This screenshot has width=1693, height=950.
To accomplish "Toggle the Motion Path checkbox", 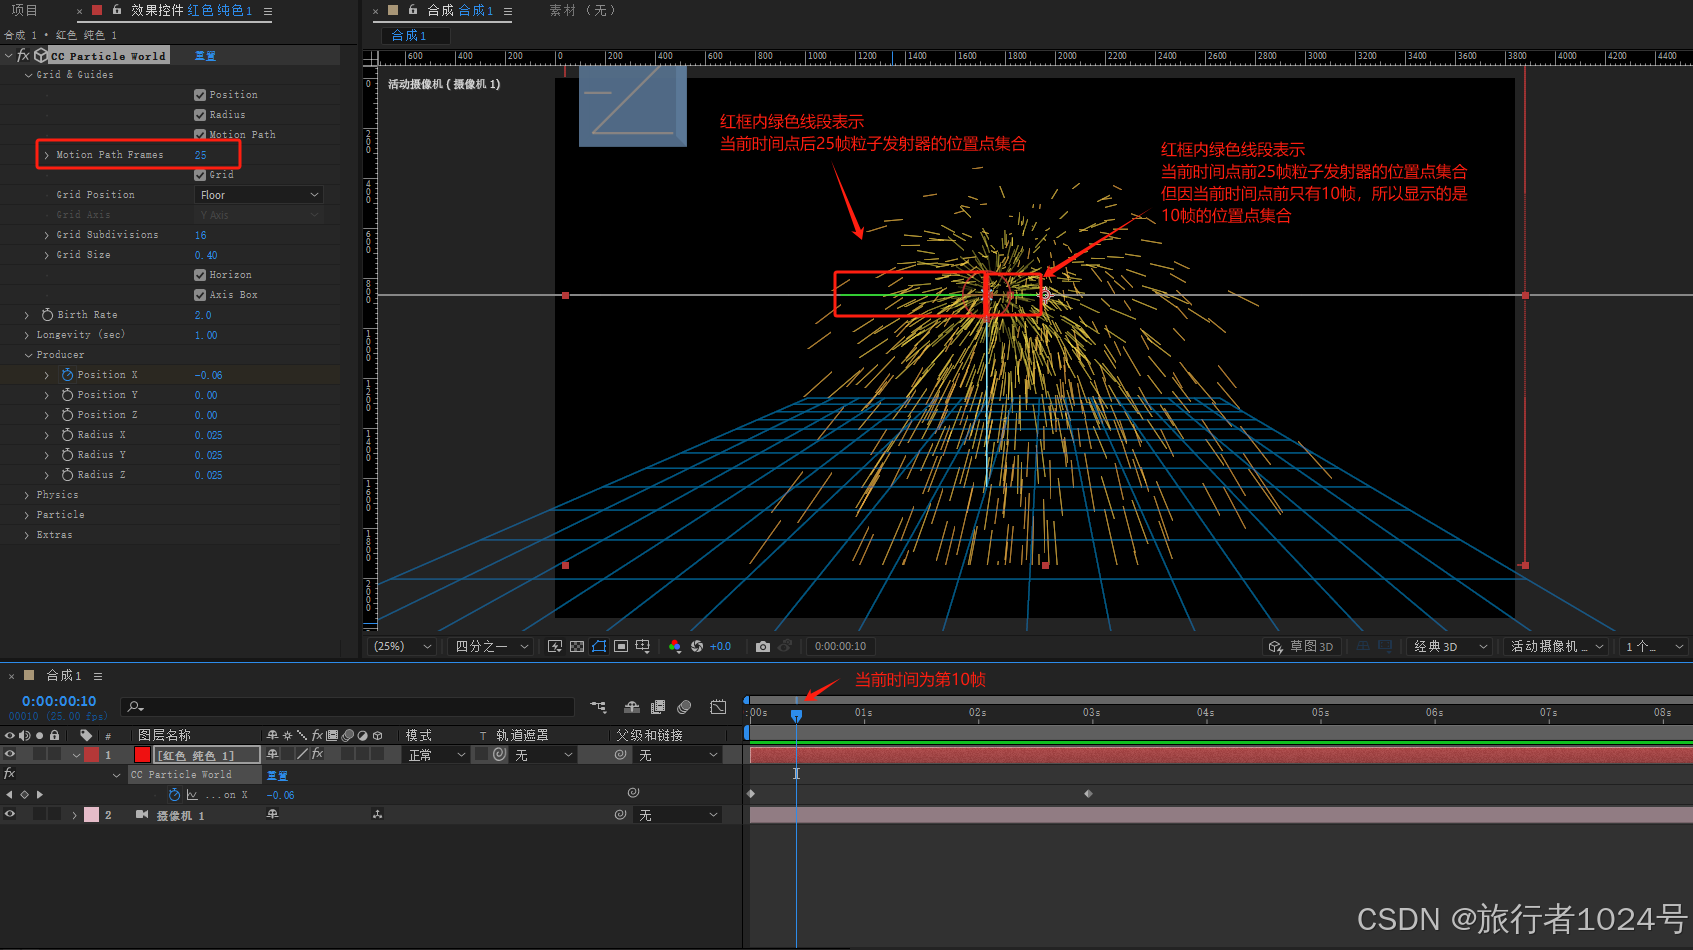I will (x=200, y=135).
